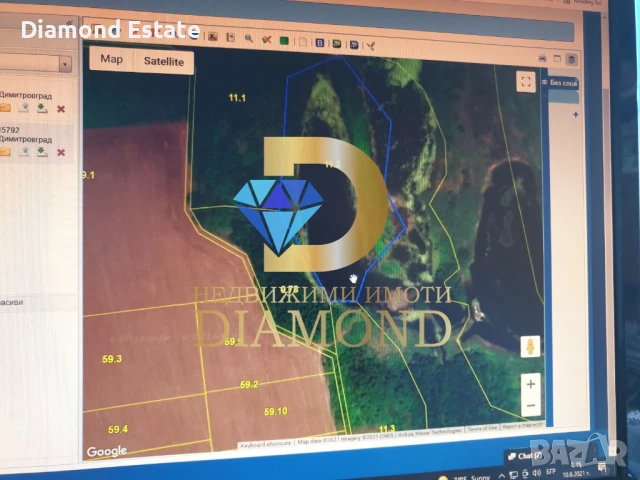Expand the taskbar hidden icons chevron
This screenshot has width=640, height=480.
tap(502, 476)
